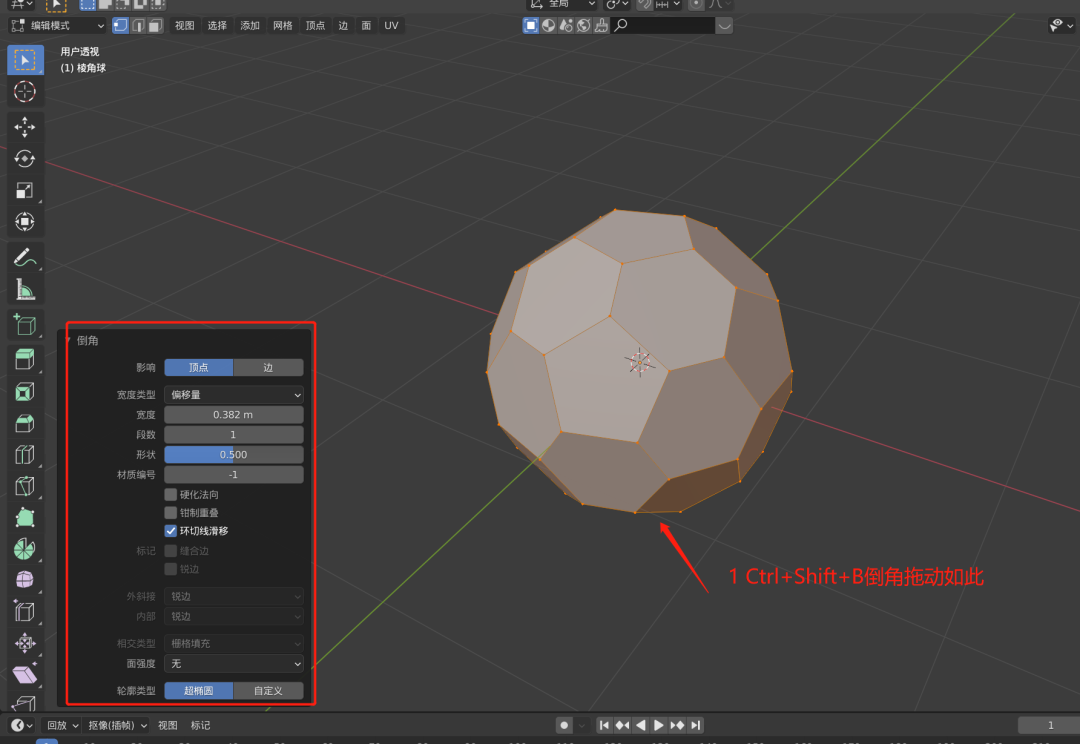Toggle the auto keying record button
The width and height of the screenshot is (1080, 744).
click(564, 725)
